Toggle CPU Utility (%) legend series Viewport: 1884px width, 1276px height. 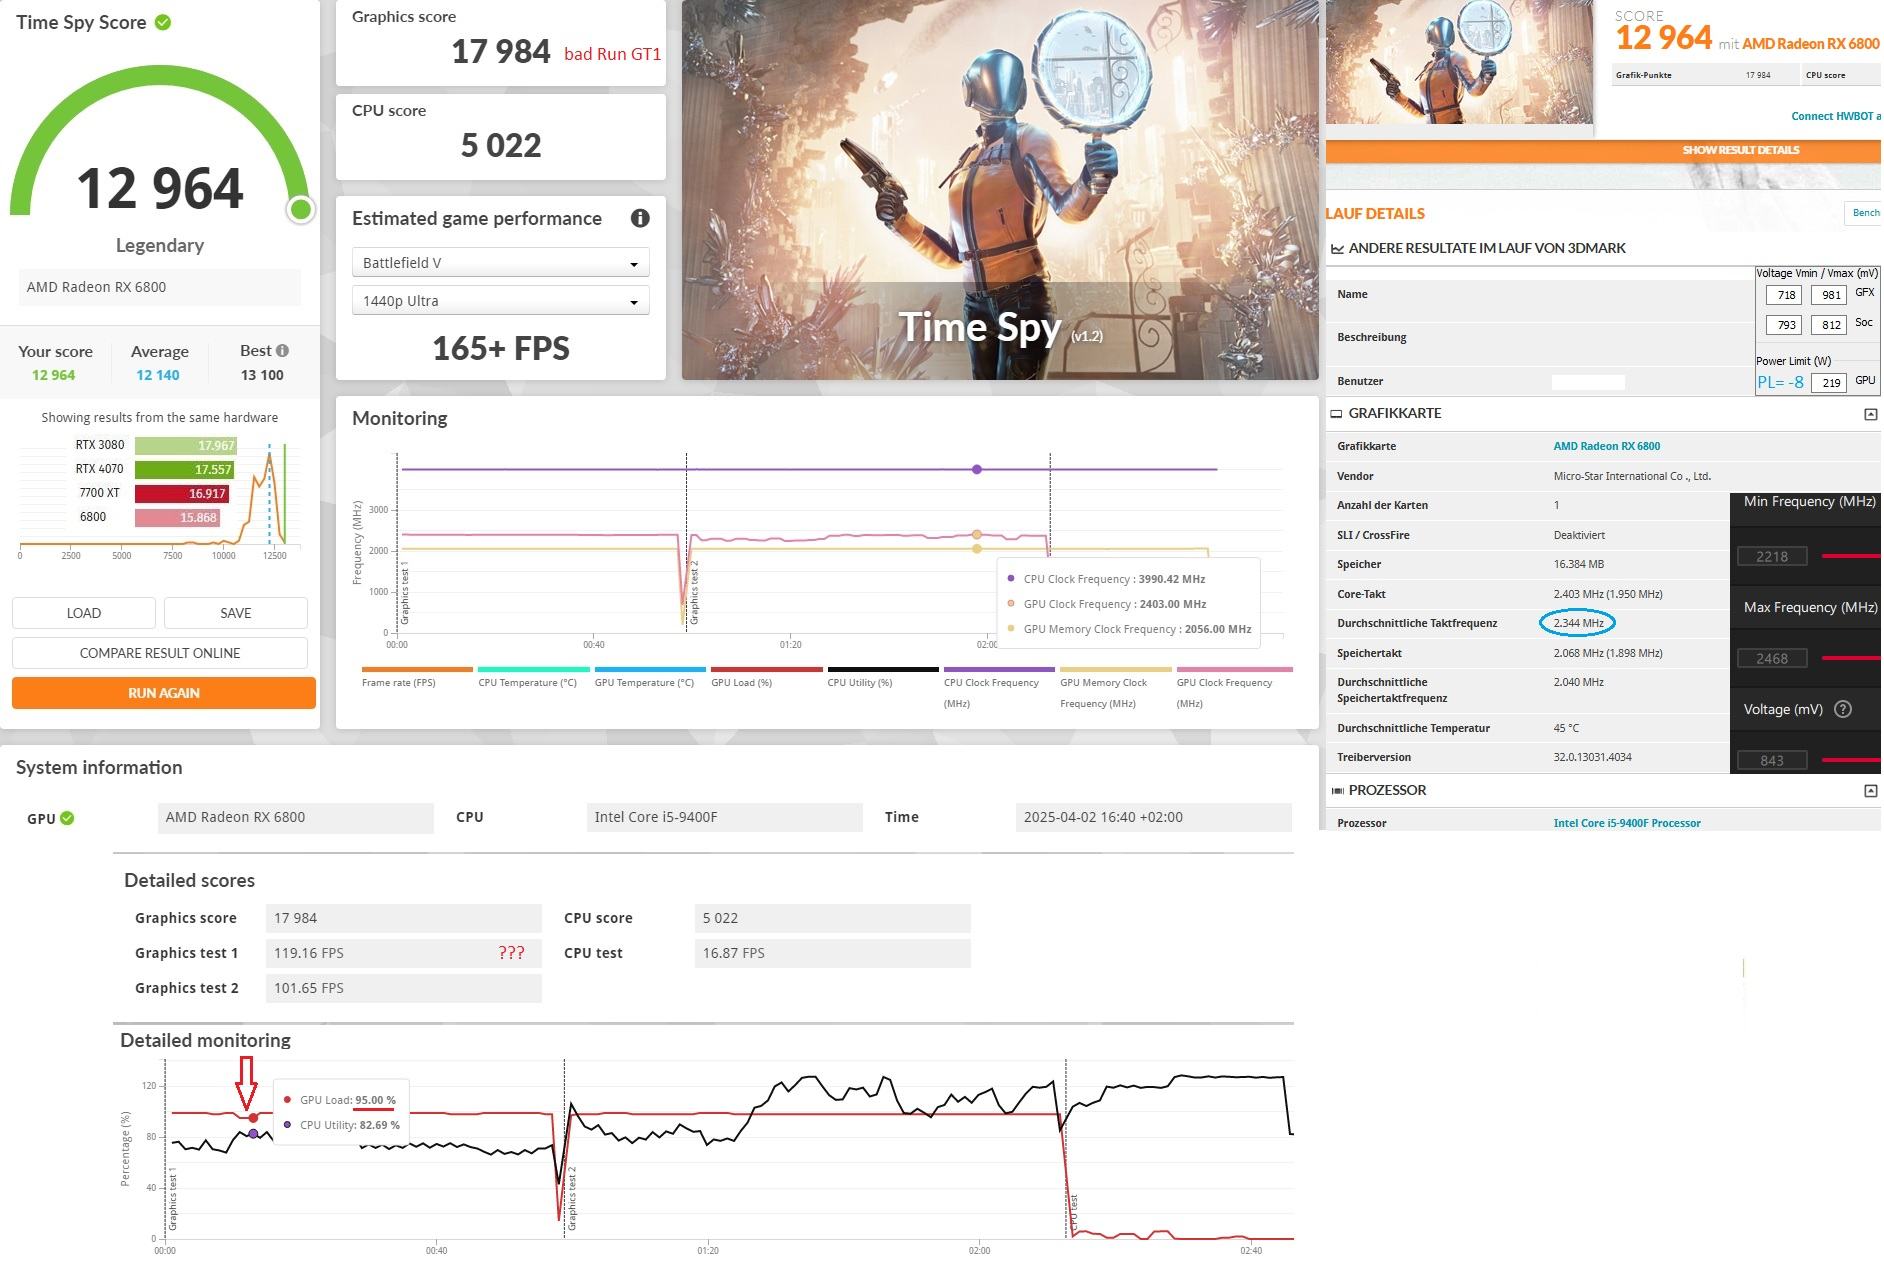(883, 678)
